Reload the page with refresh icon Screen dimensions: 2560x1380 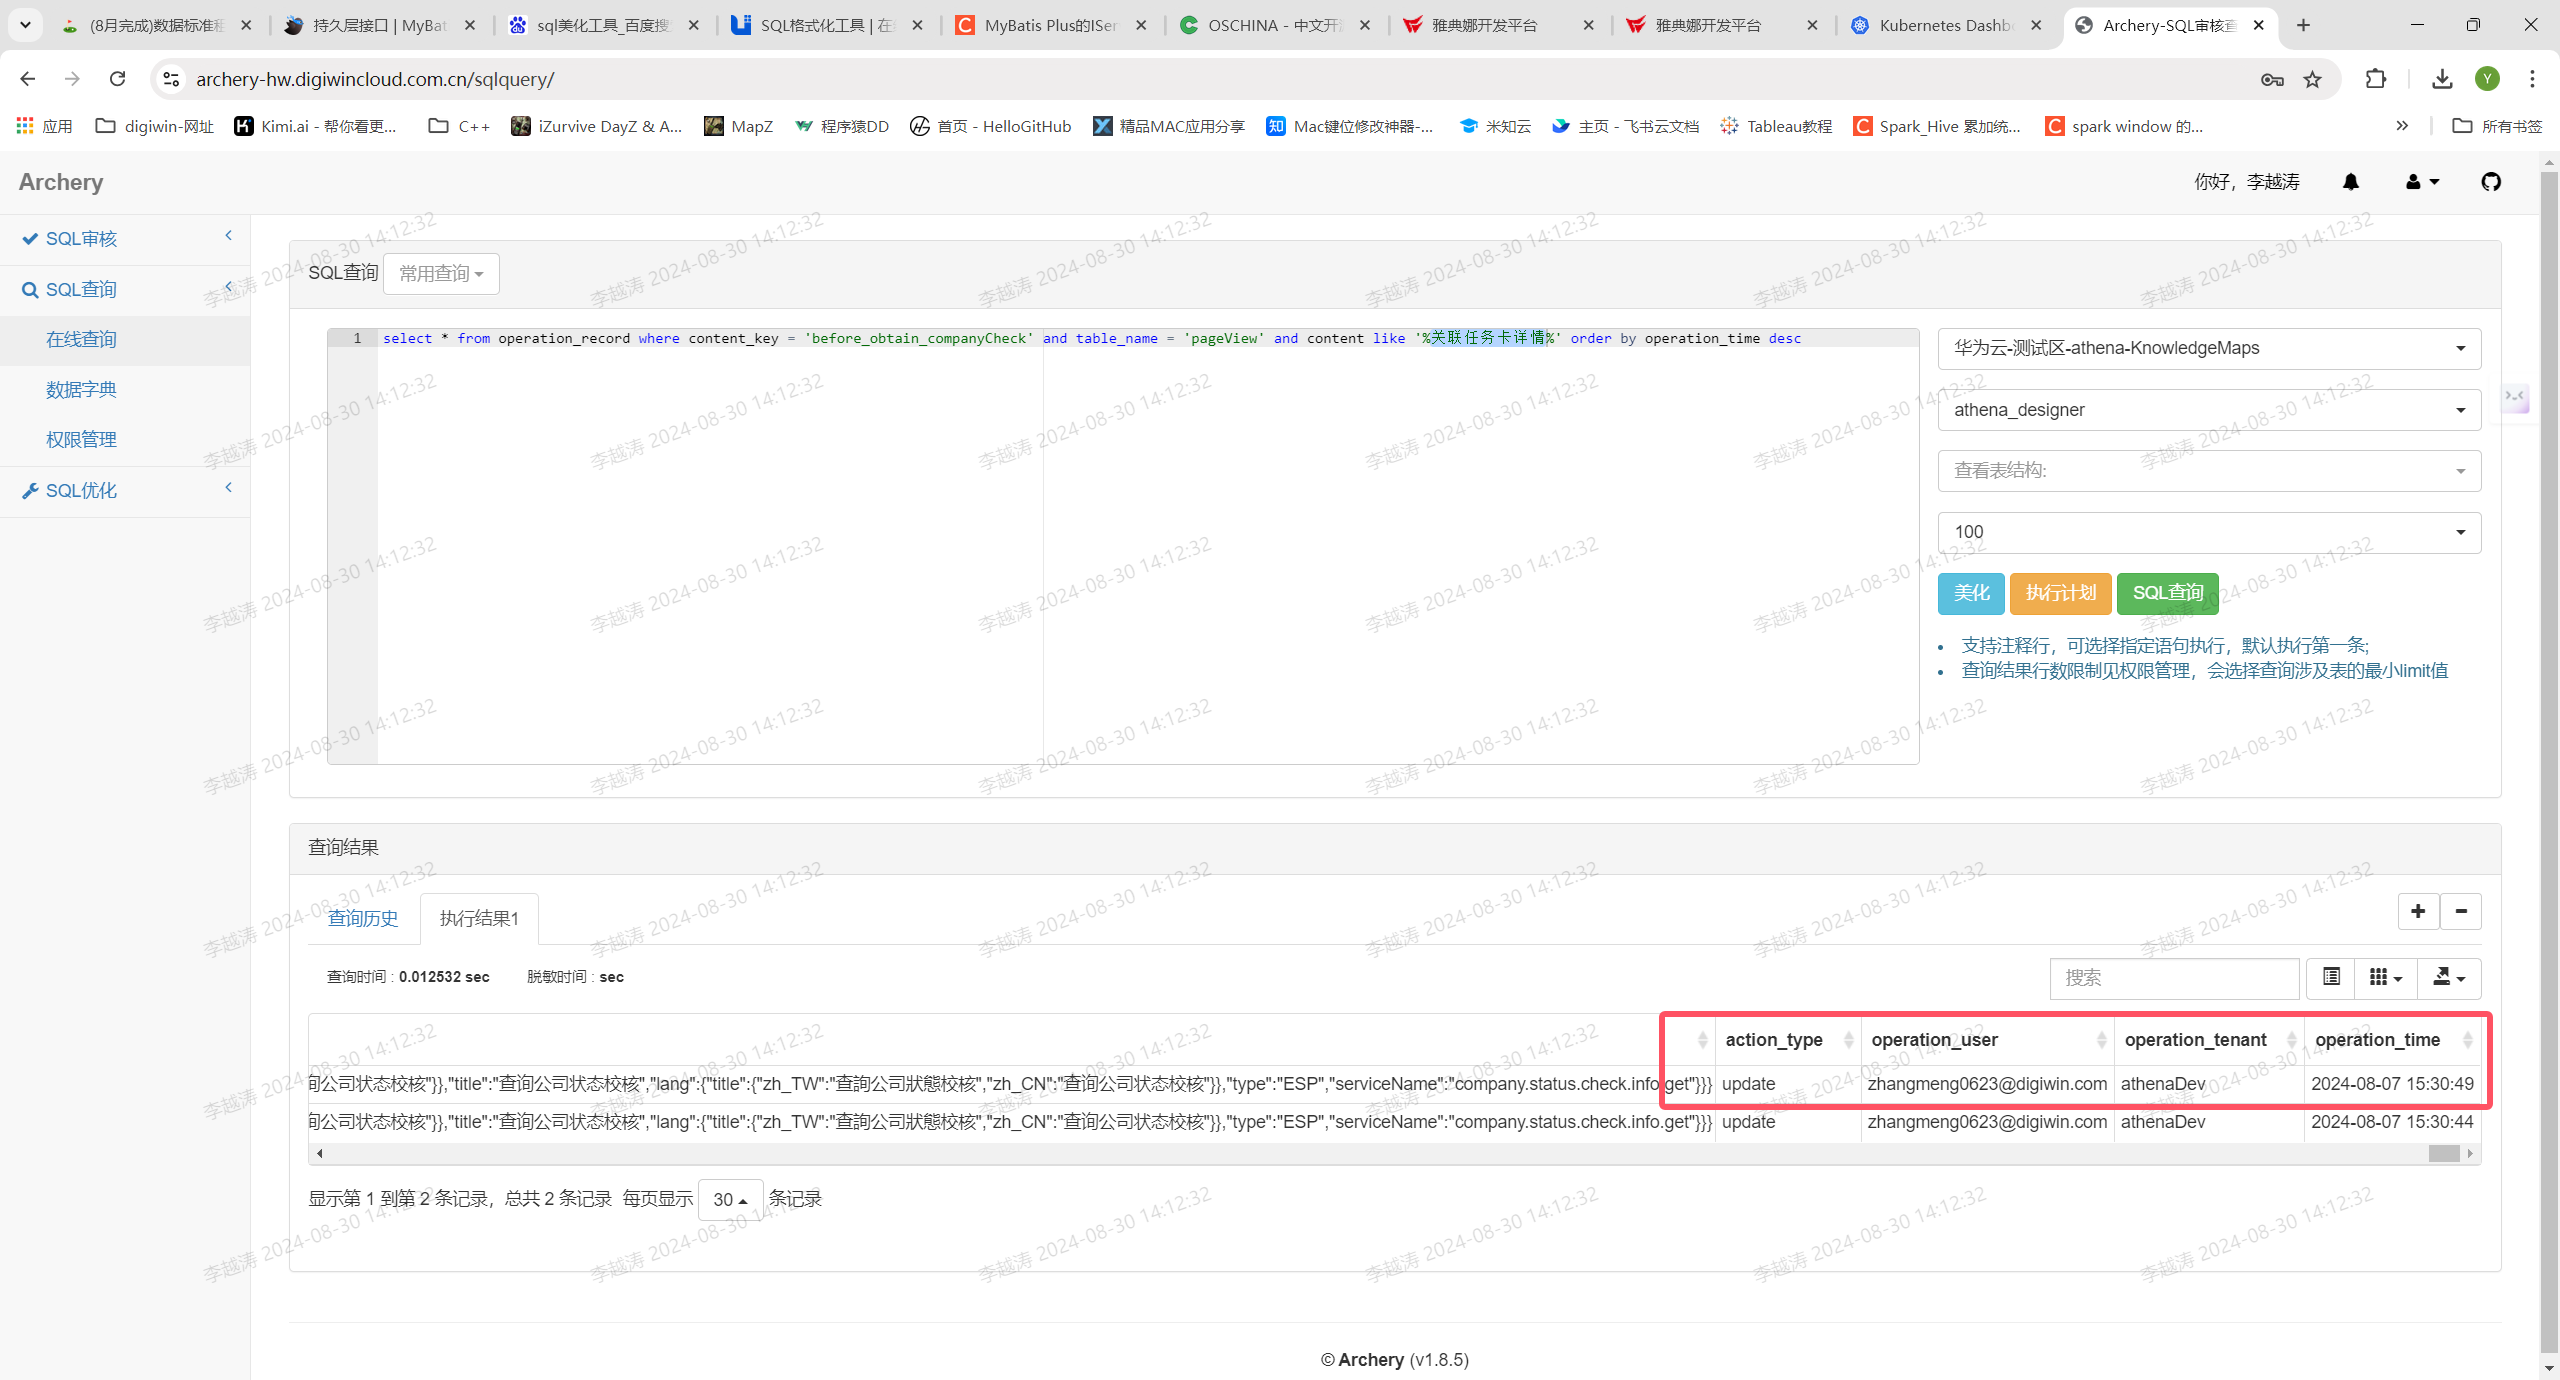click(118, 79)
